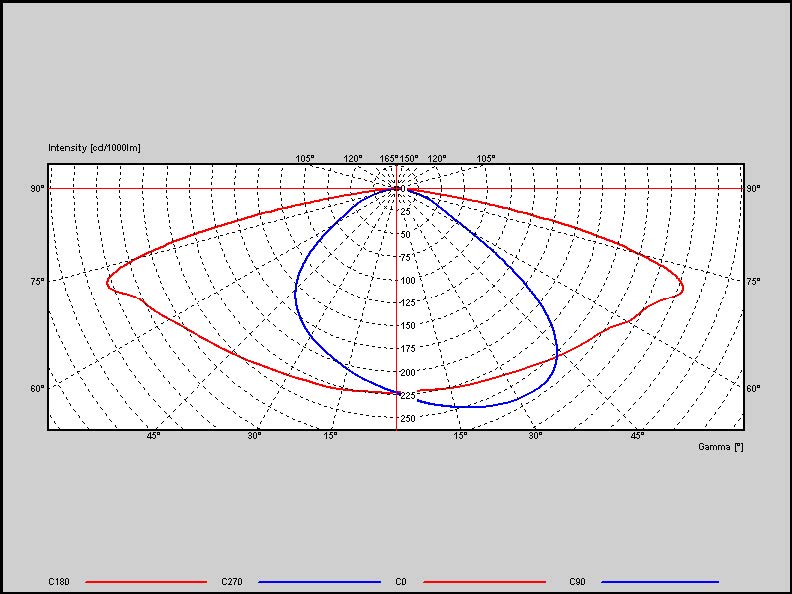The height and width of the screenshot is (594, 792).
Task: Click the 90° label on the left edge
Action: click(38, 188)
